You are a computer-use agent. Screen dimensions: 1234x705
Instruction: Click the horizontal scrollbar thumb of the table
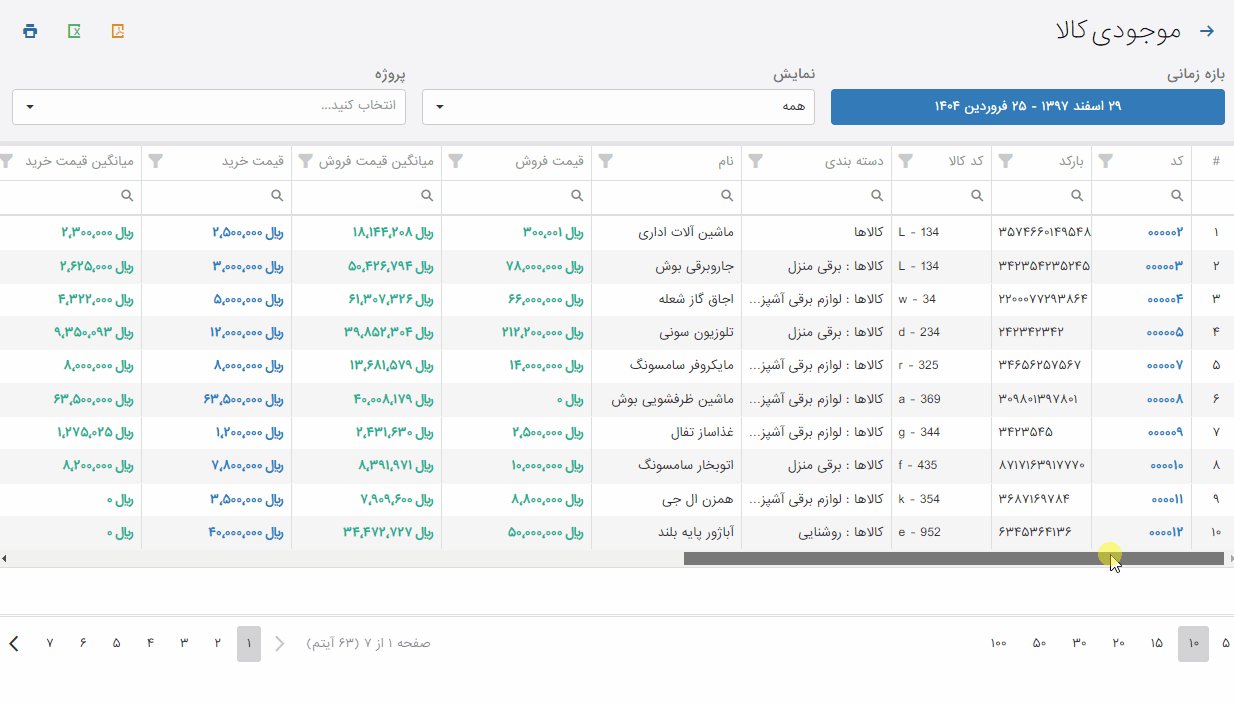954,559
